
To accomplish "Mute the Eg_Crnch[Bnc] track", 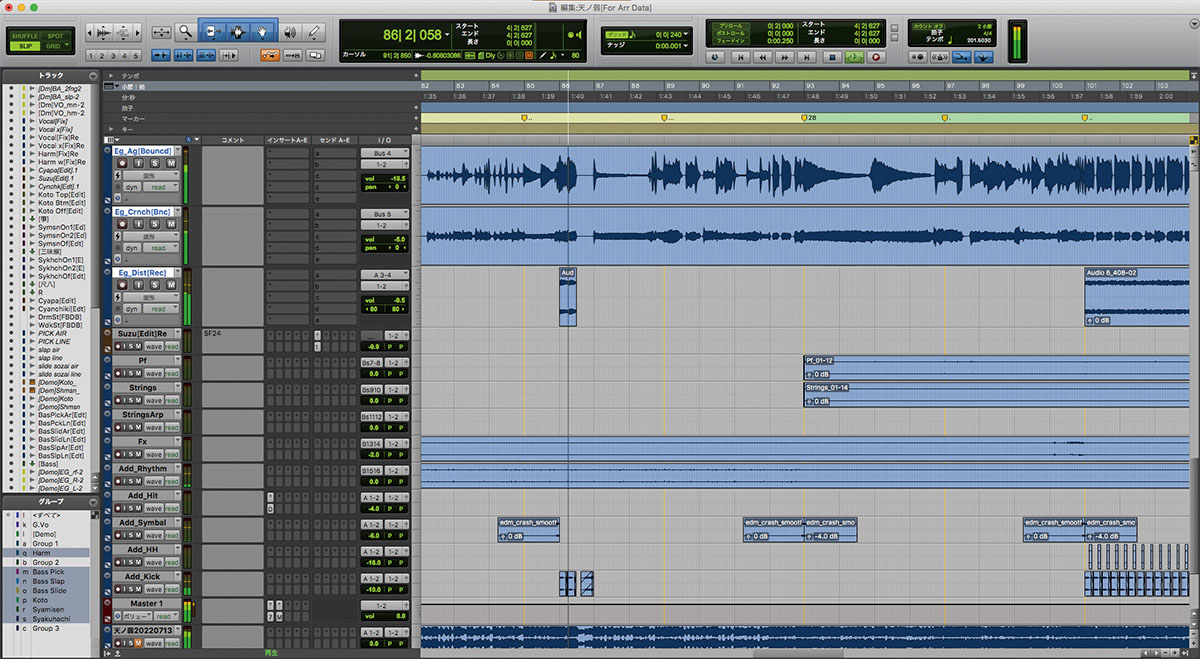I will [171, 224].
